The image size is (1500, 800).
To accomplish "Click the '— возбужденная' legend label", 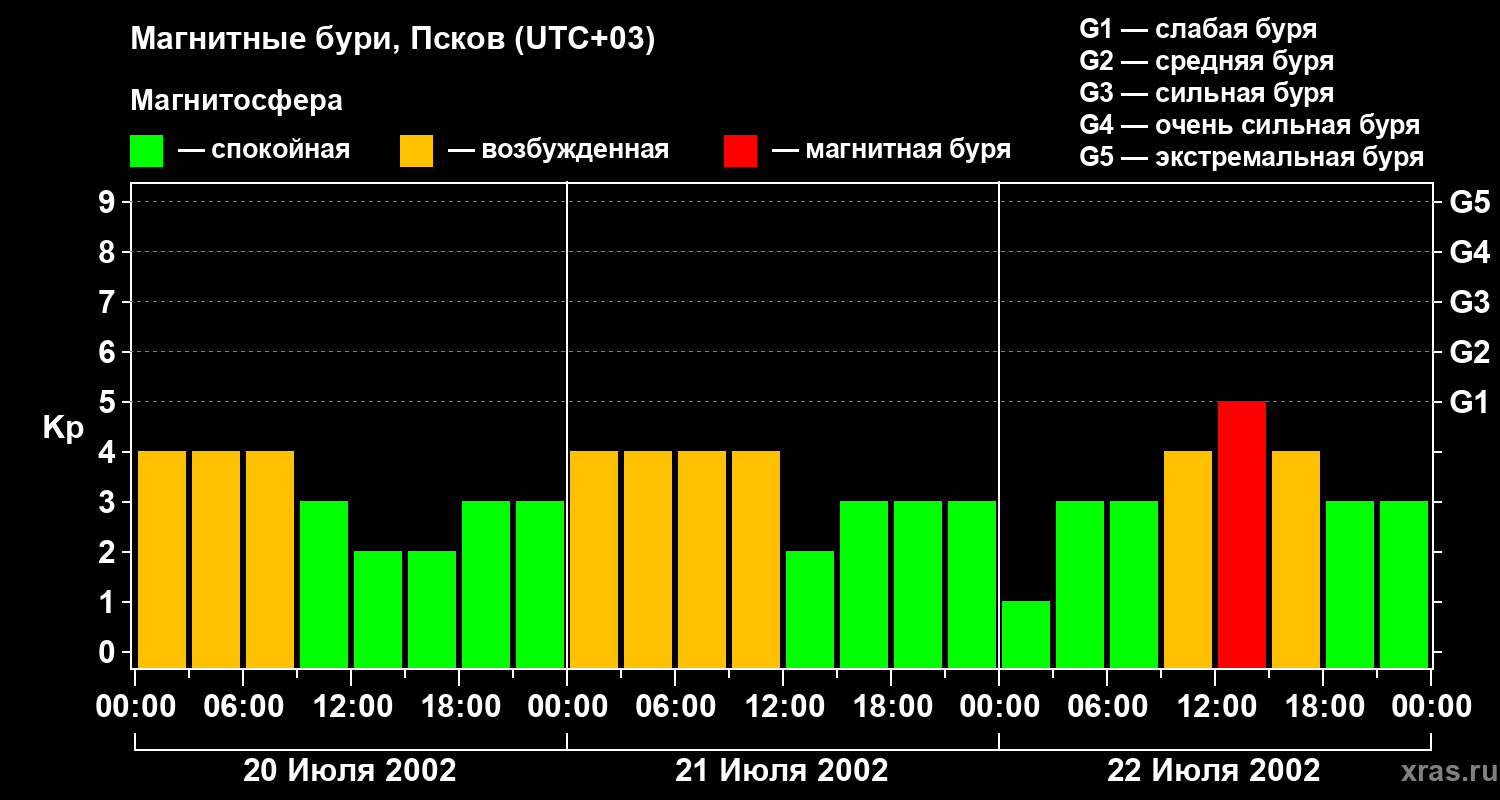I will [x=558, y=151].
